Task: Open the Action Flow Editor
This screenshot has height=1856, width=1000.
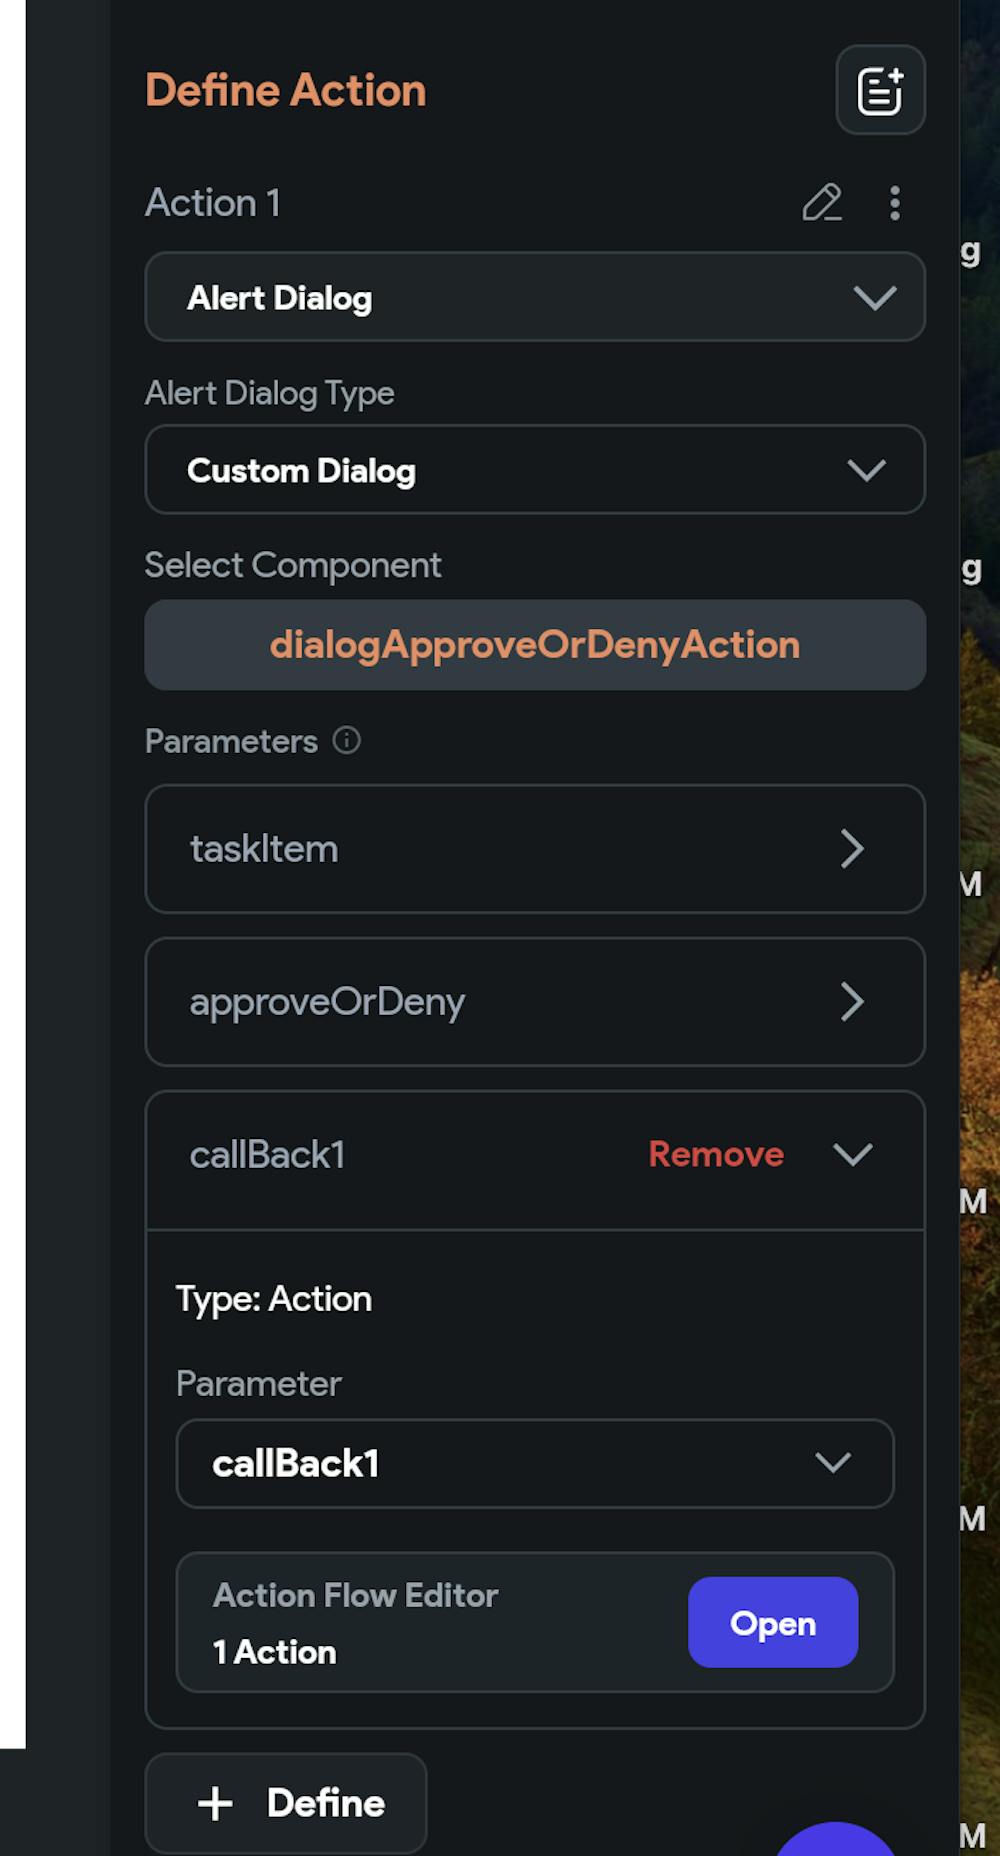Action: coord(772,1622)
